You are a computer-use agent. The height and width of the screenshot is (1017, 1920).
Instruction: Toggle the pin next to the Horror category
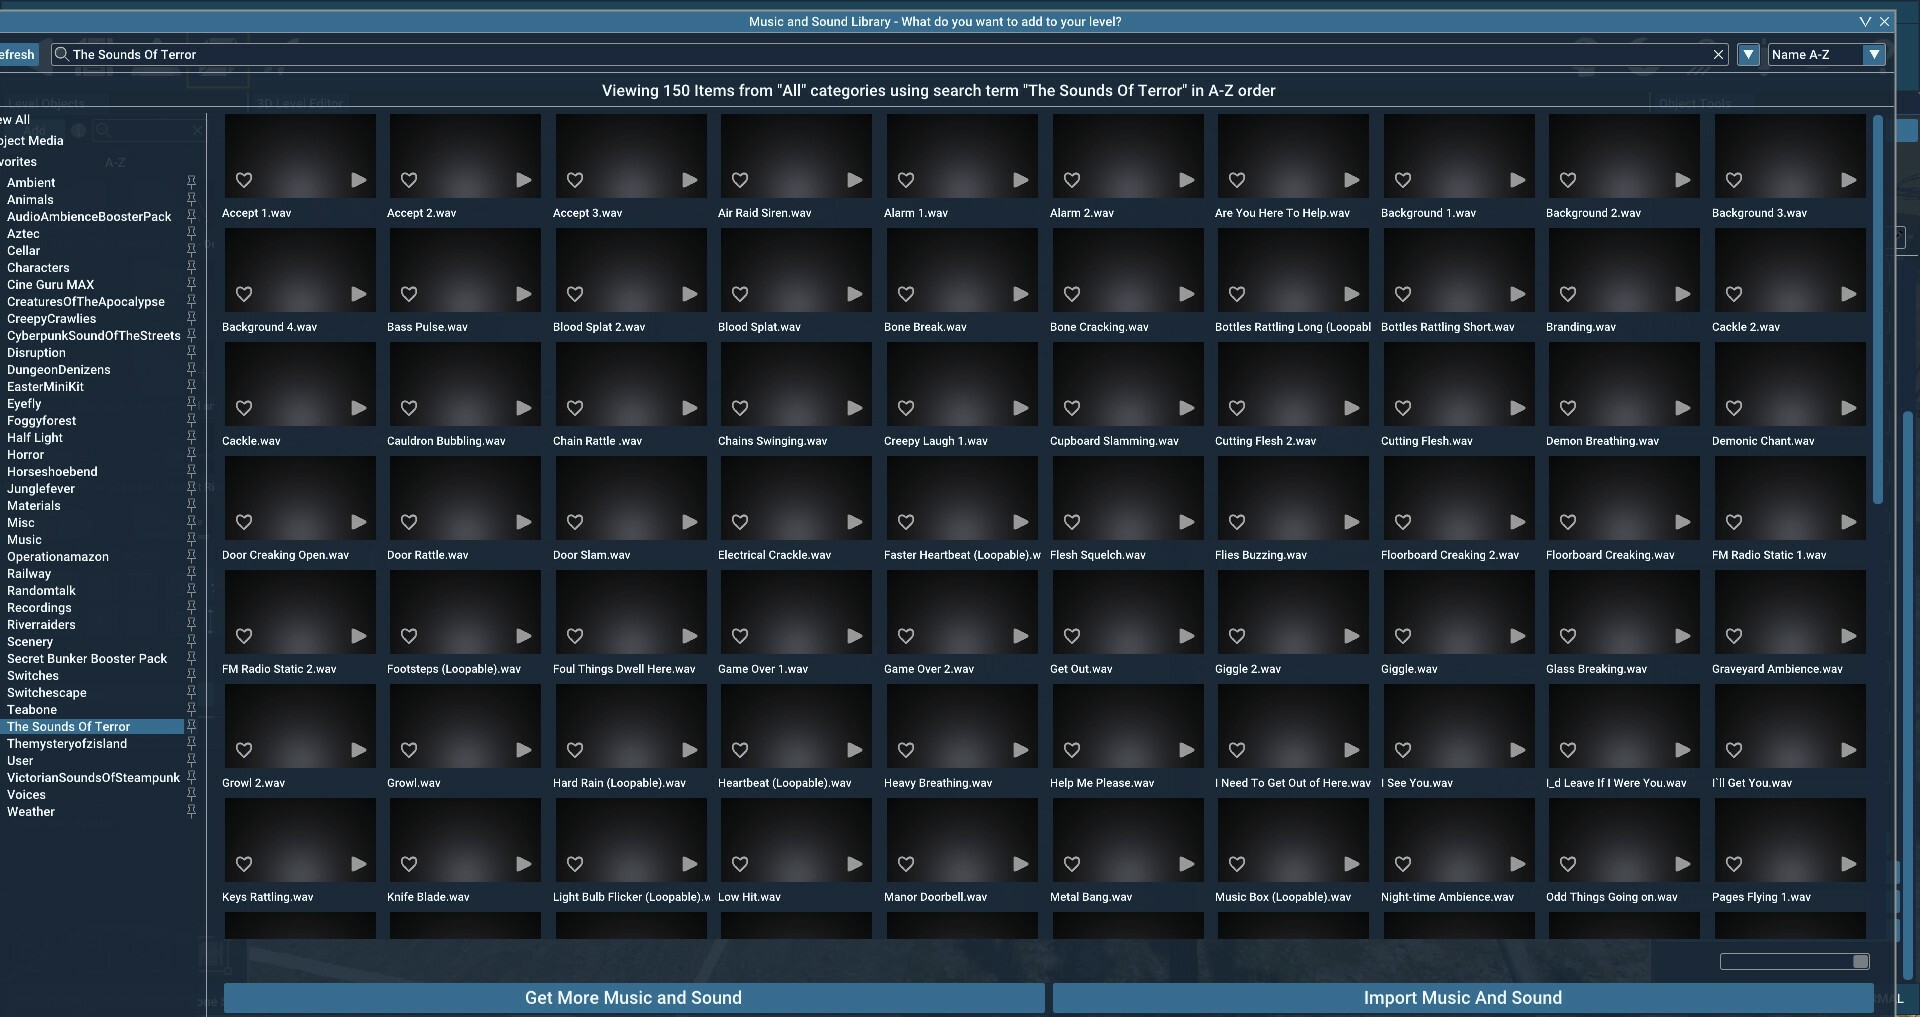click(191, 454)
